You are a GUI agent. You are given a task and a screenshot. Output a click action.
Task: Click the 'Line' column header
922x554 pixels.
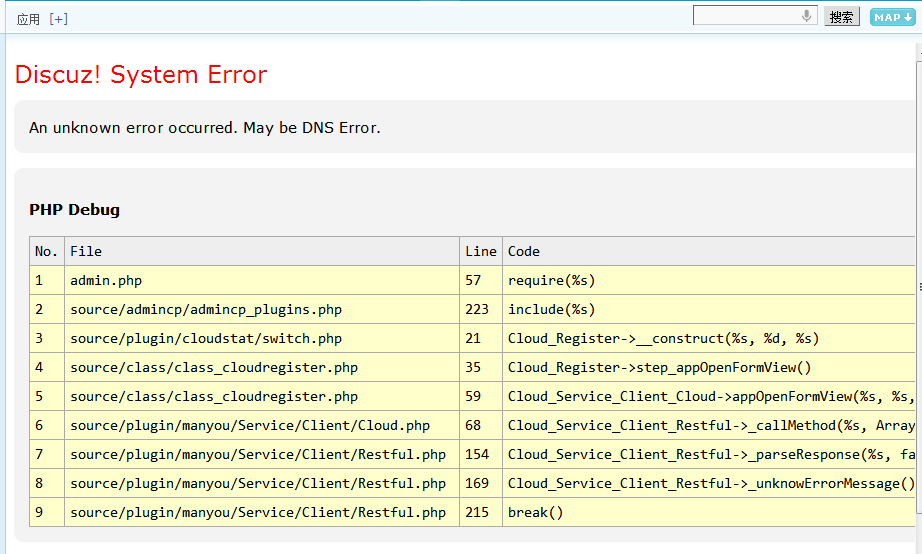481,251
